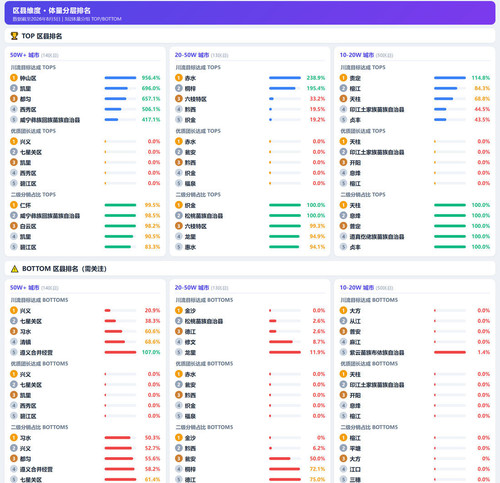The height and width of the screenshot is (483, 500).
Task: Open the 50W+ 城市 header in the TOP section
Action: [x=25, y=55]
